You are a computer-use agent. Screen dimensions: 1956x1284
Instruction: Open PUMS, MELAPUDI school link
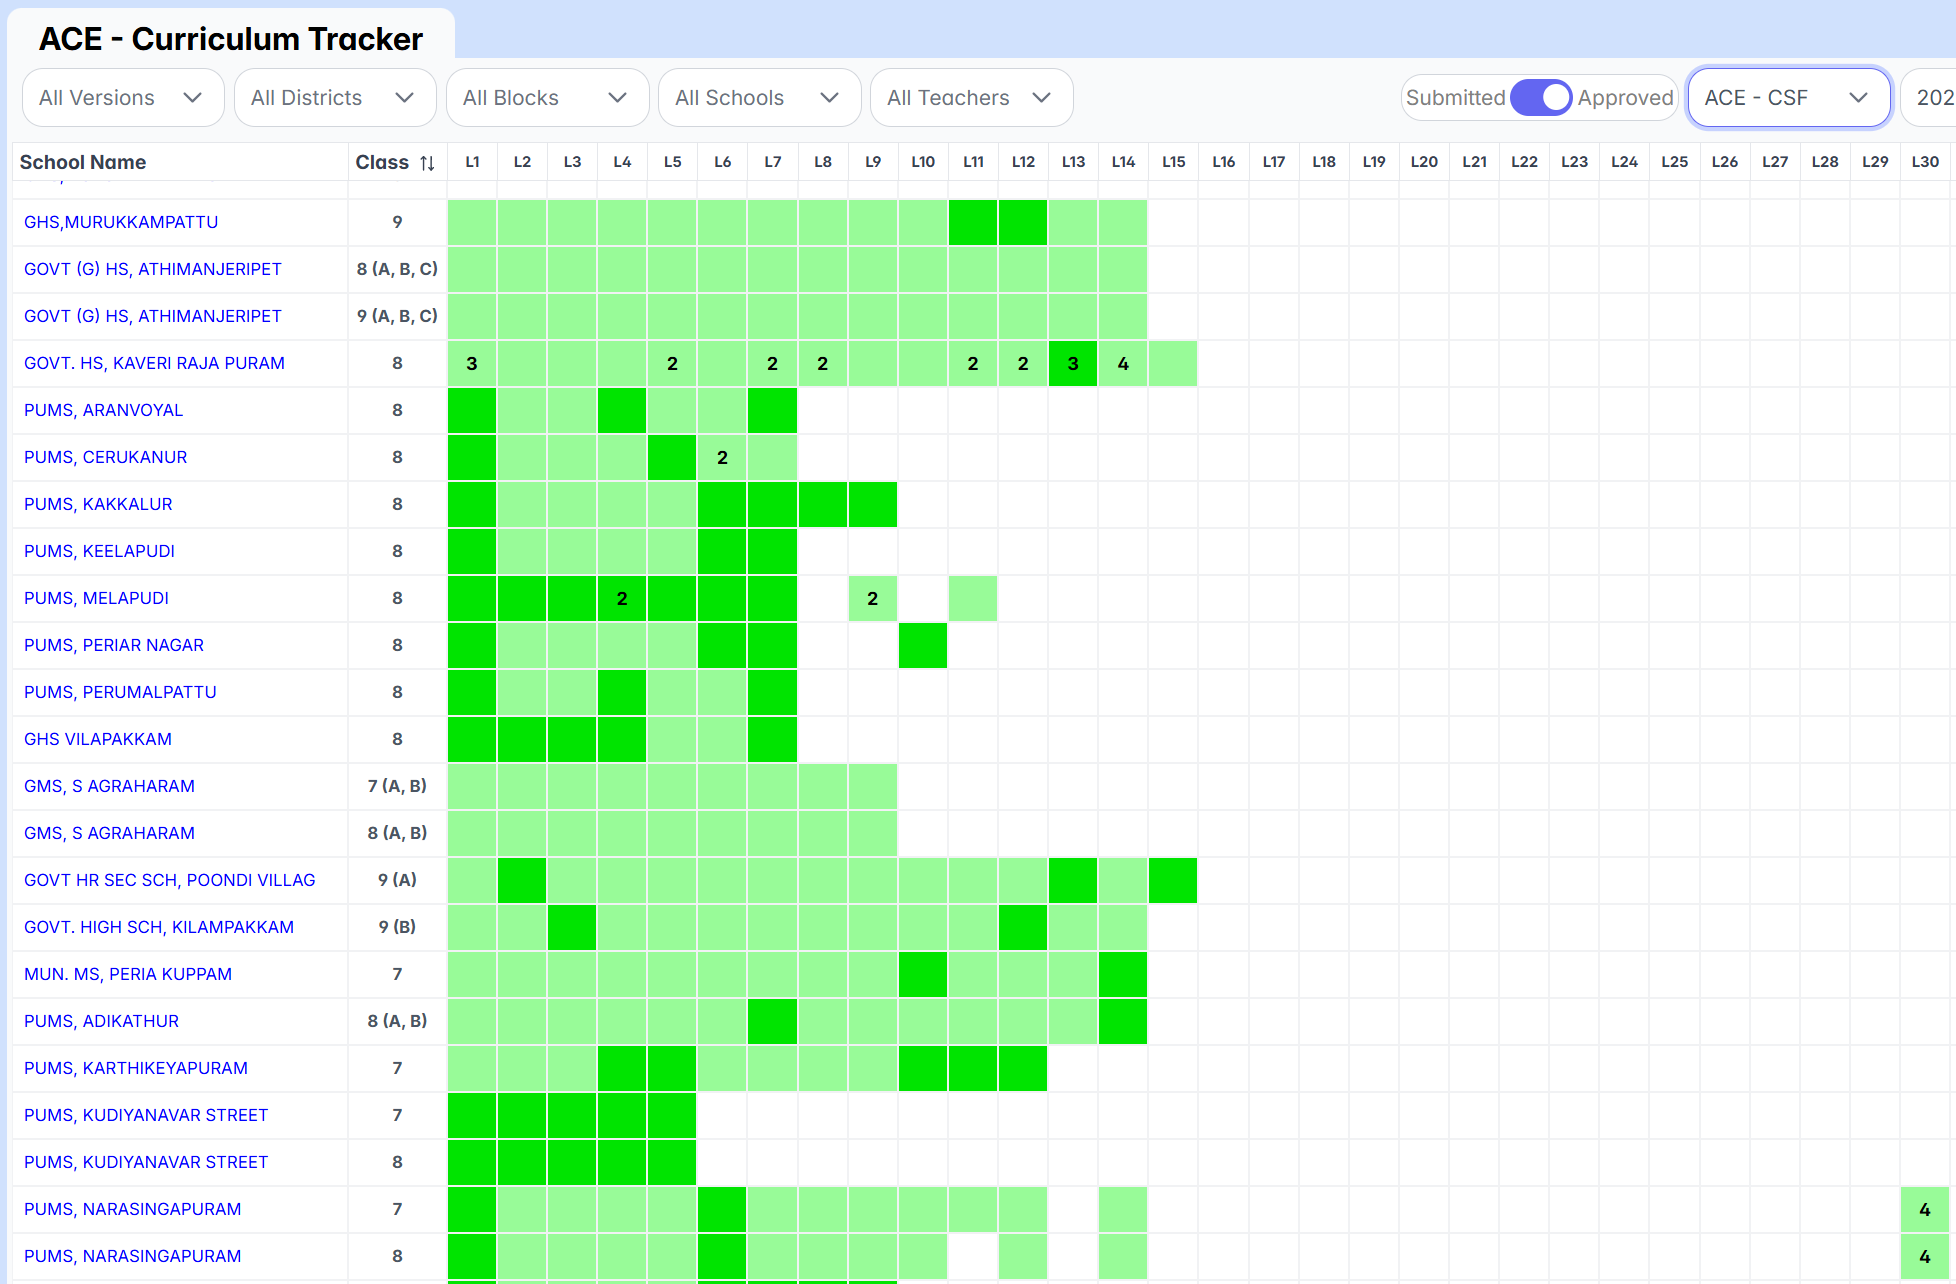[96, 598]
